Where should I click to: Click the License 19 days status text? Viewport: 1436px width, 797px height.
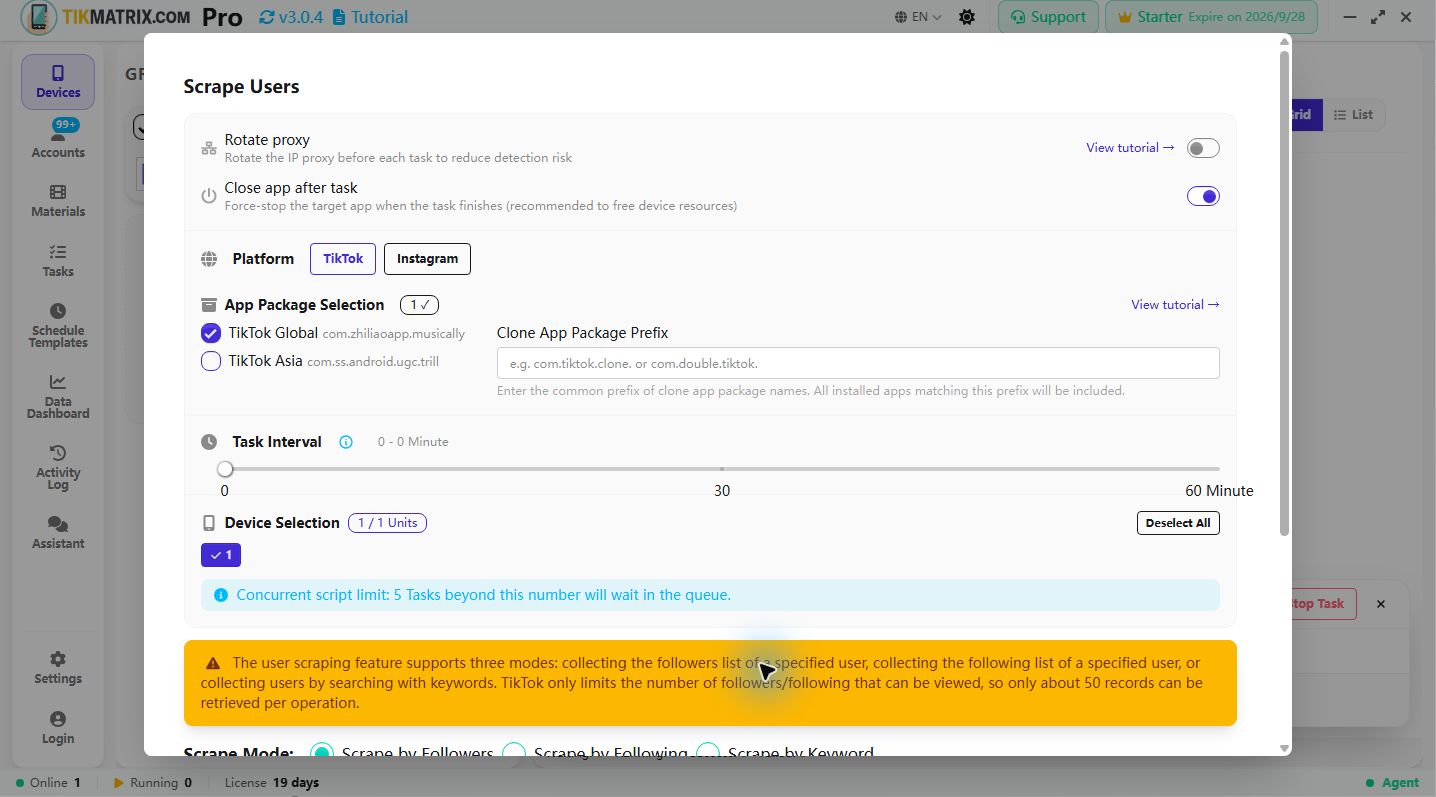272,783
